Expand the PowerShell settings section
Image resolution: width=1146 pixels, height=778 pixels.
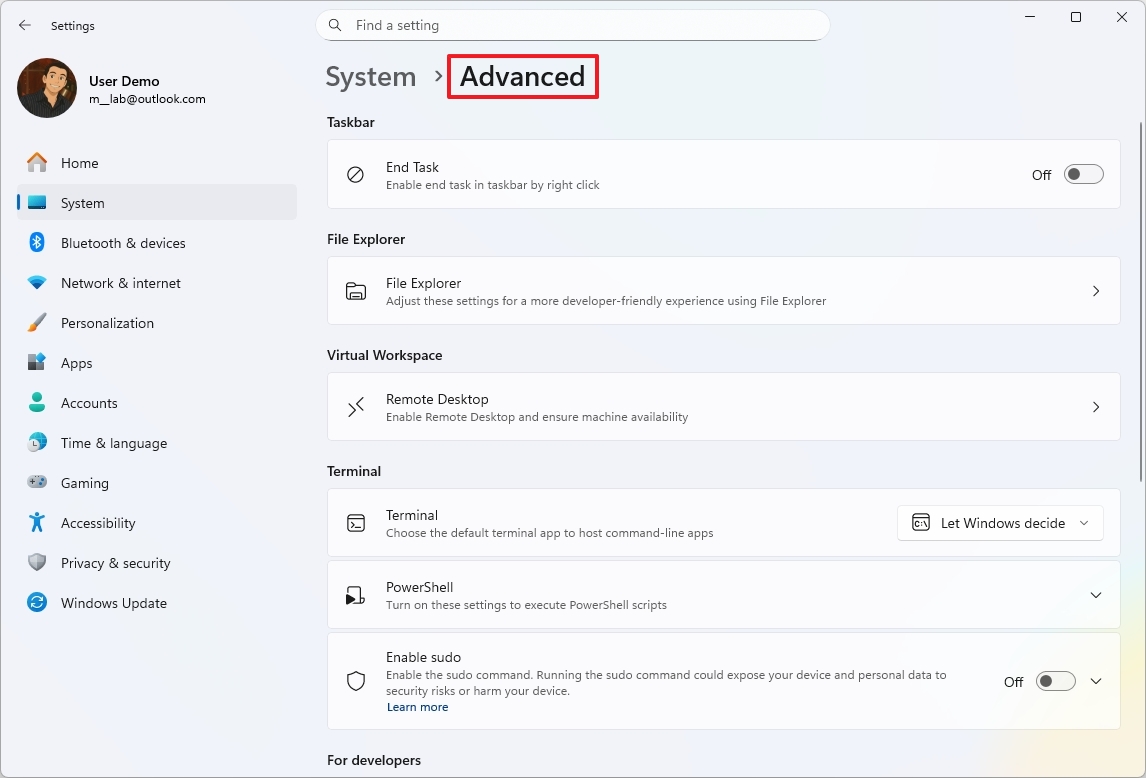point(1096,595)
